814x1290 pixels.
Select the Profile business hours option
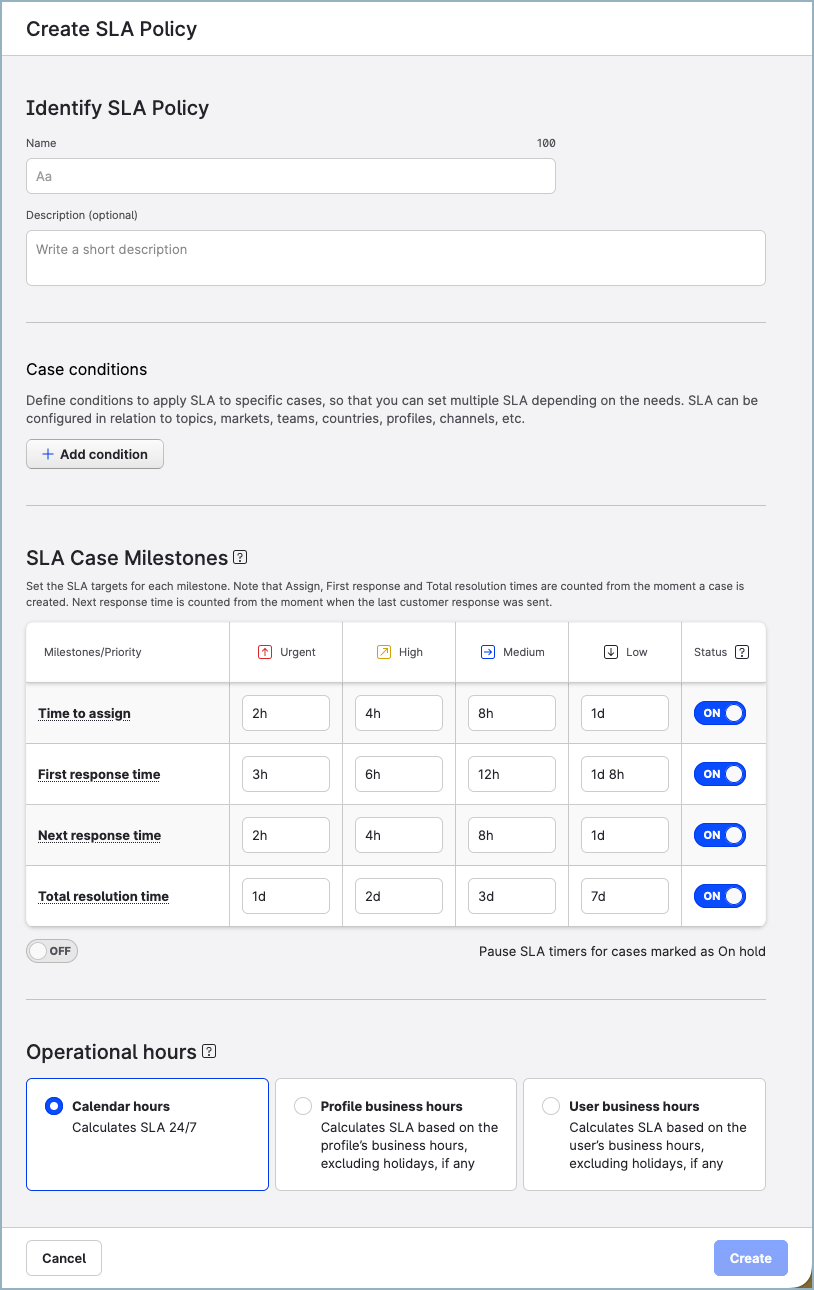coord(302,1106)
